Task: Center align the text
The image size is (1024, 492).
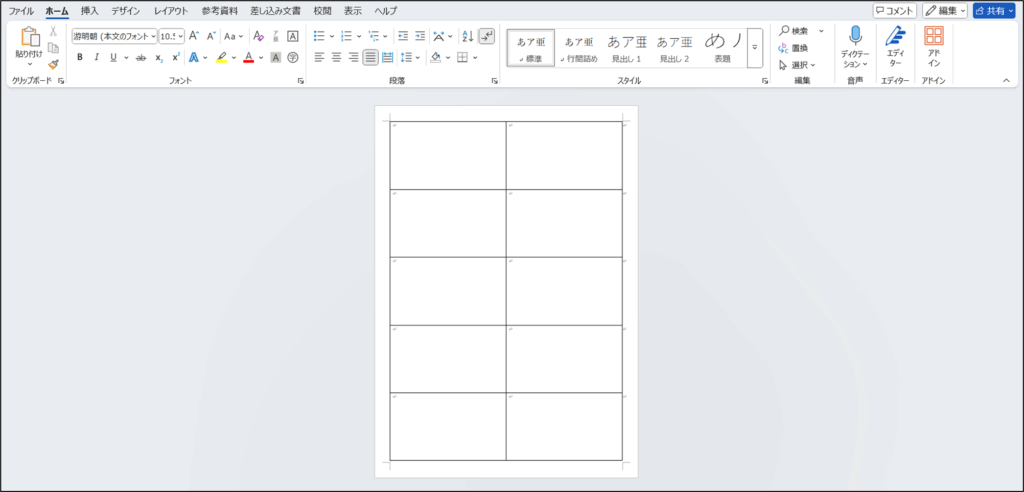Action: [x=336, y=57]
